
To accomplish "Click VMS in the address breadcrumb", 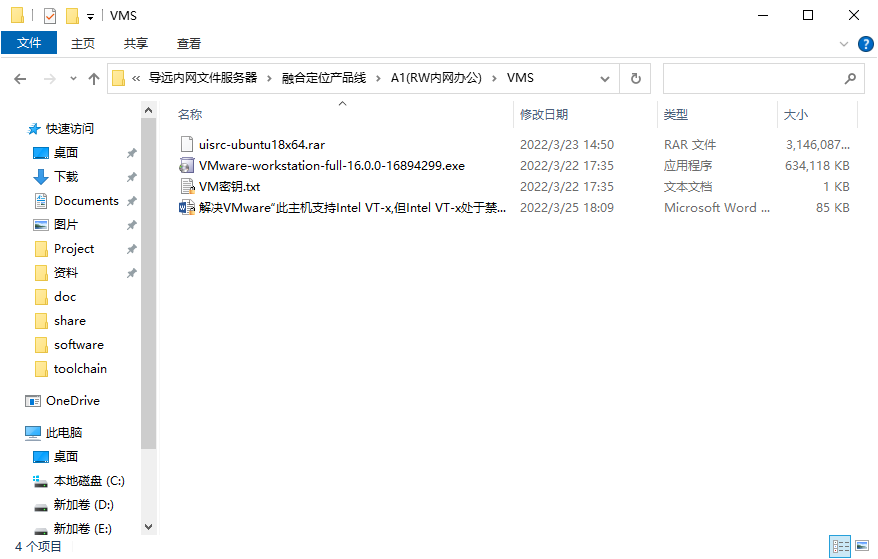I will pyautogui.click(x=520, y=78).
